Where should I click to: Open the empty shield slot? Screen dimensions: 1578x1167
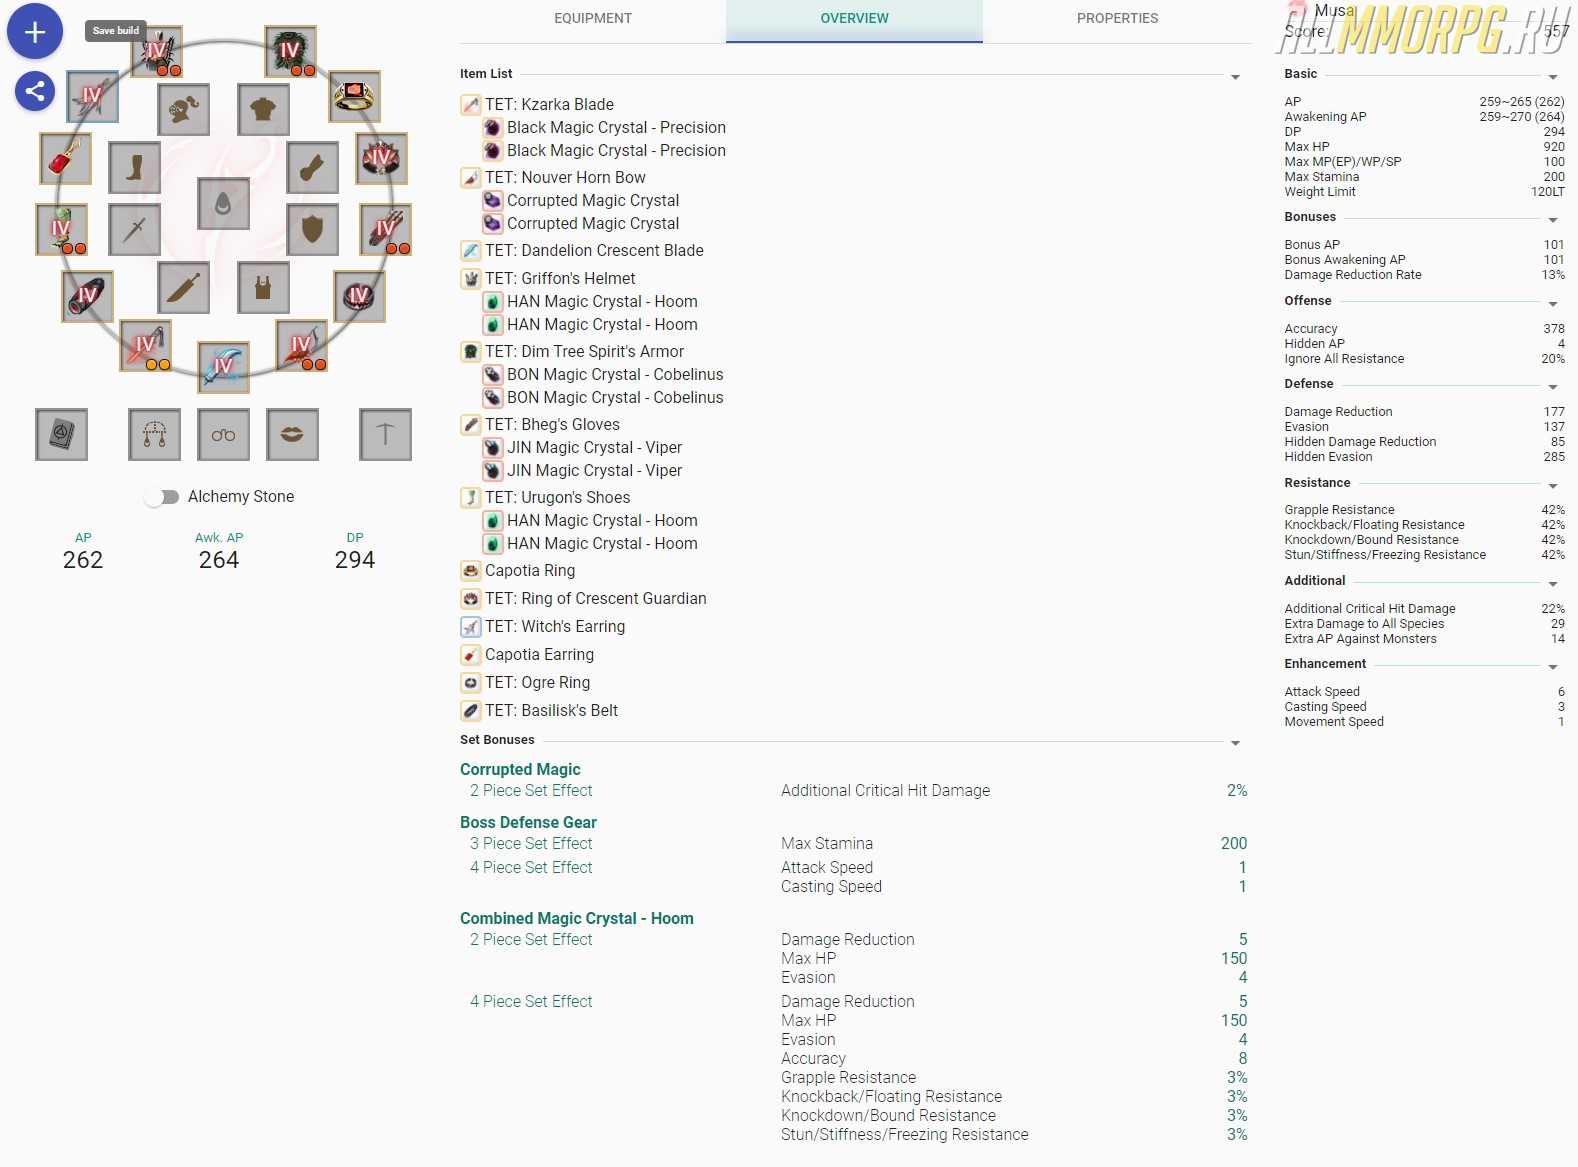(x=312, y=229)
